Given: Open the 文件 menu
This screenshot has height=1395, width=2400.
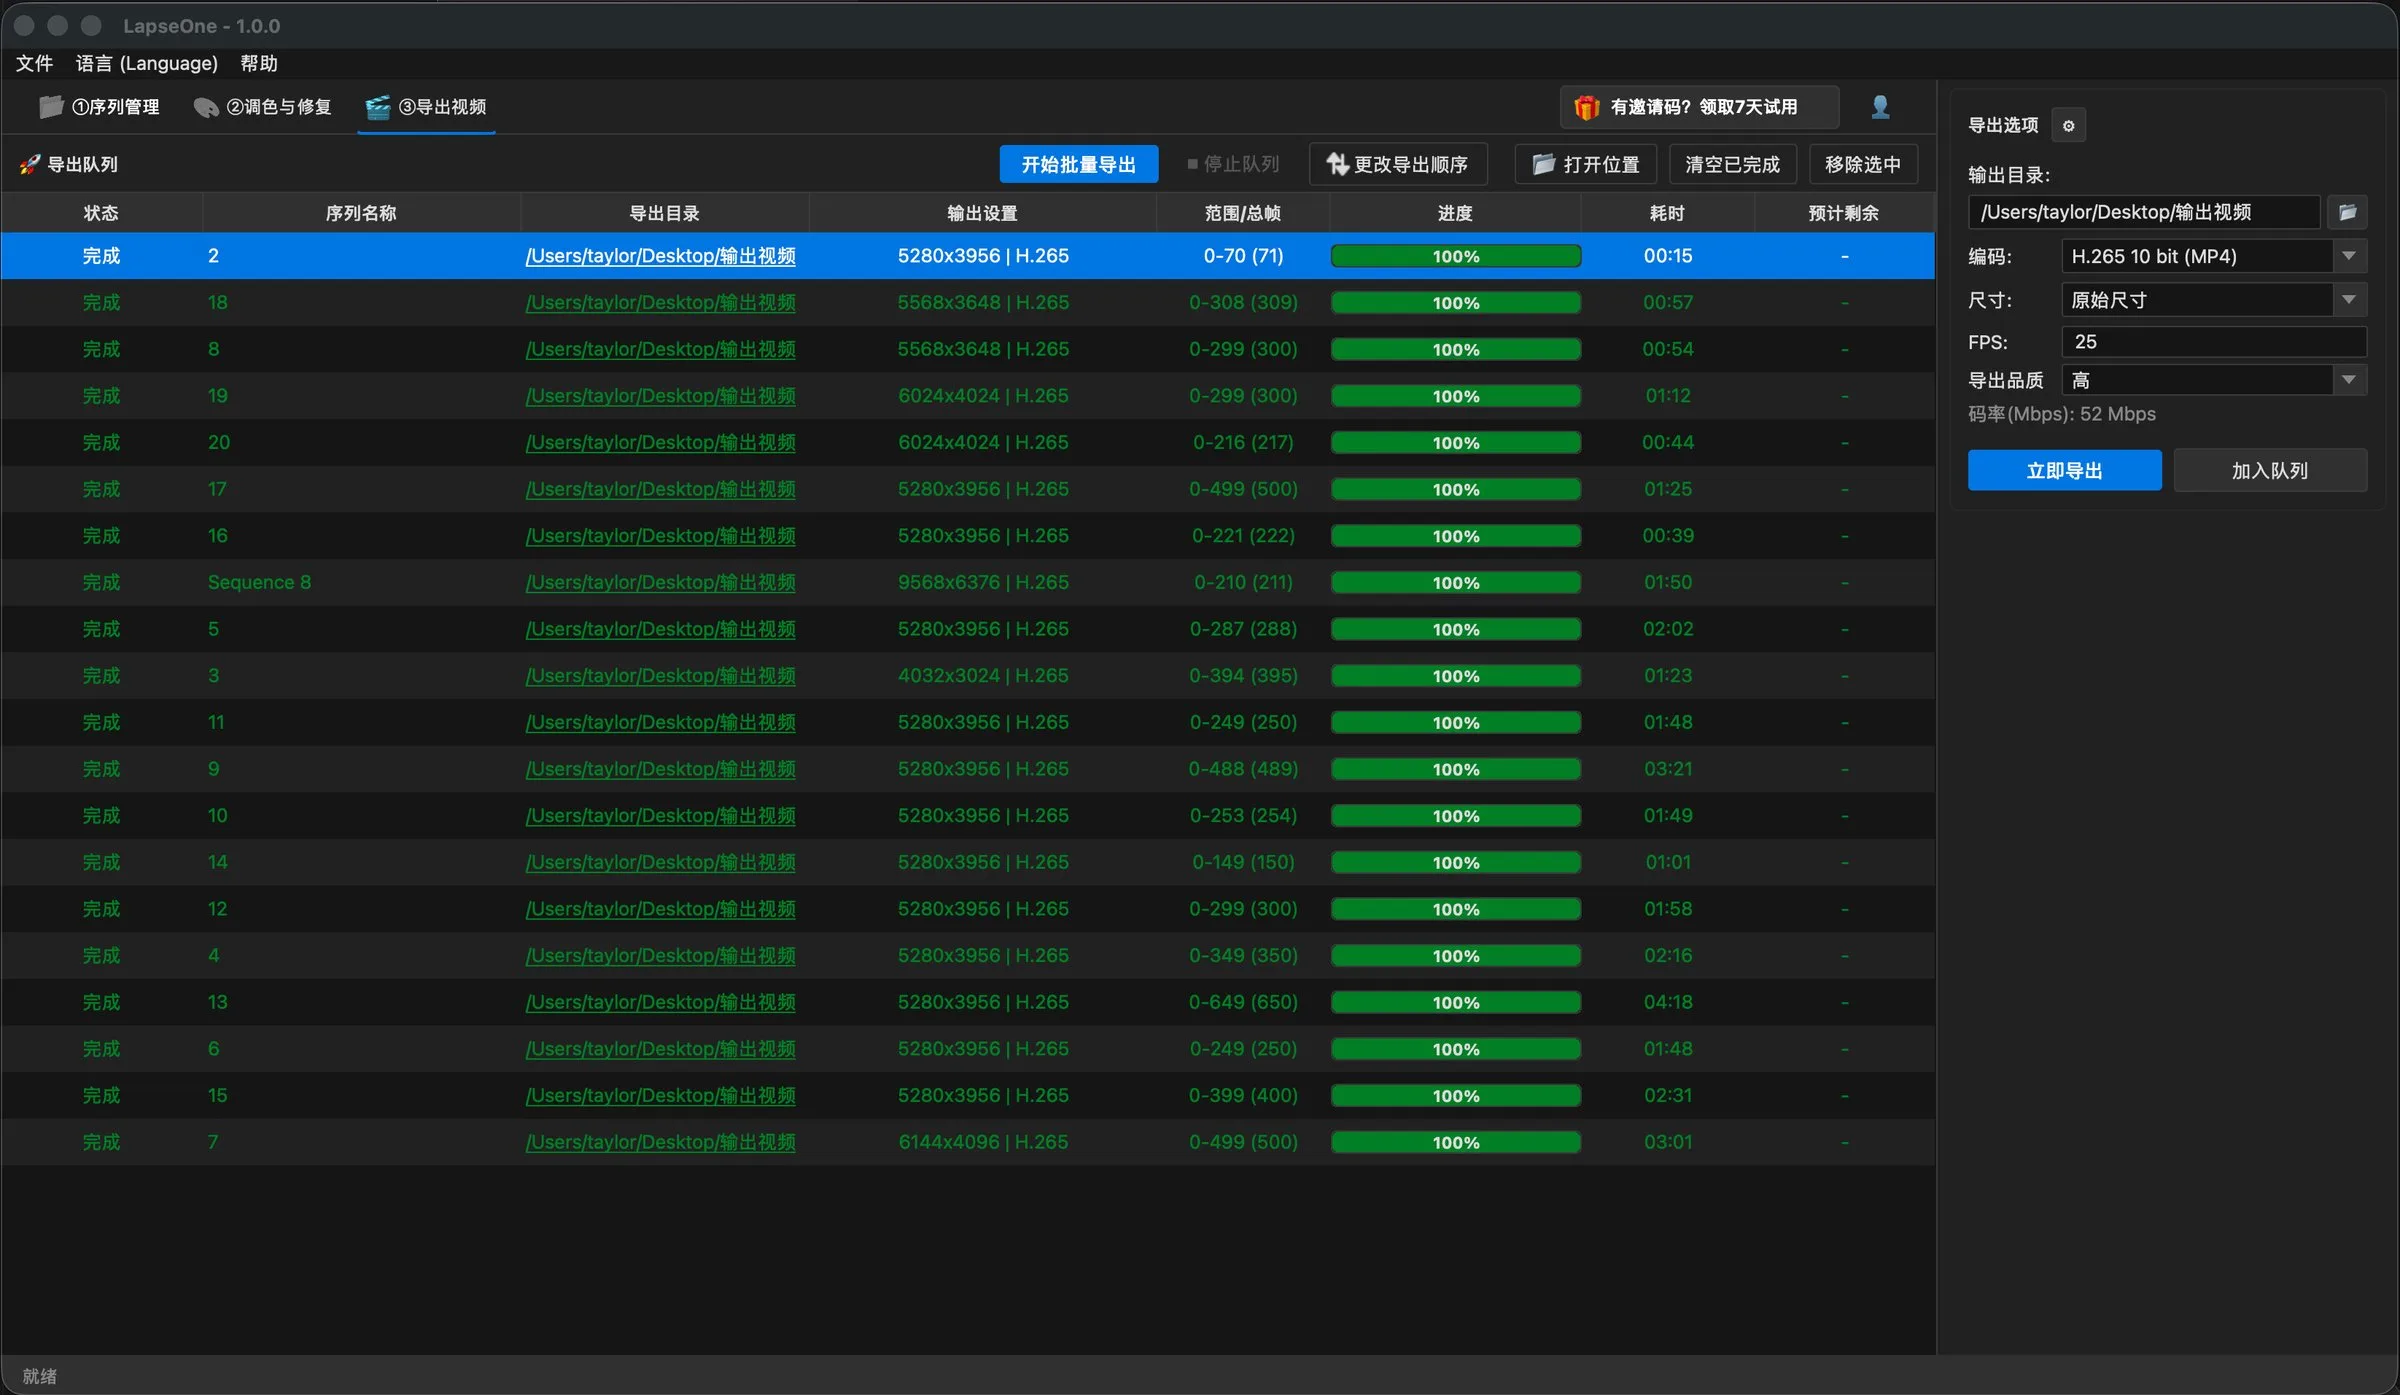Looking at the screenshot, I should (x=34, y=63).
